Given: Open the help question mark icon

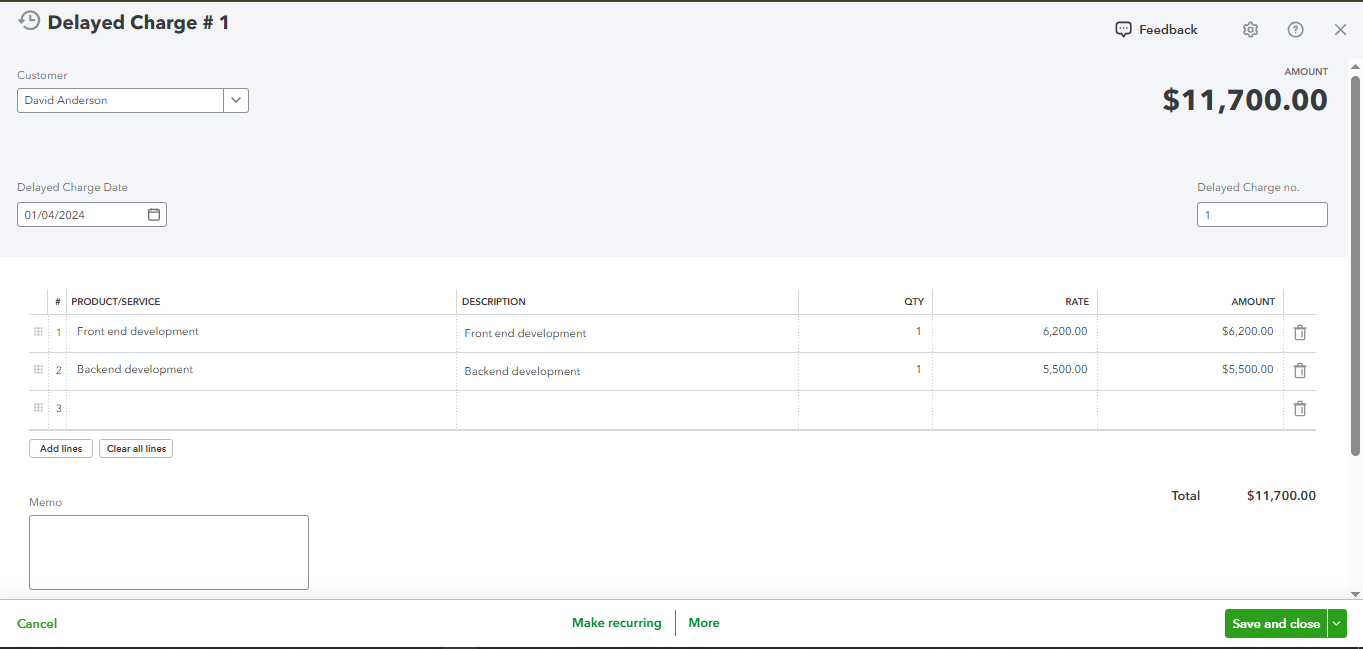Looking at the screenshot, I should click(x=1295, y=30).
